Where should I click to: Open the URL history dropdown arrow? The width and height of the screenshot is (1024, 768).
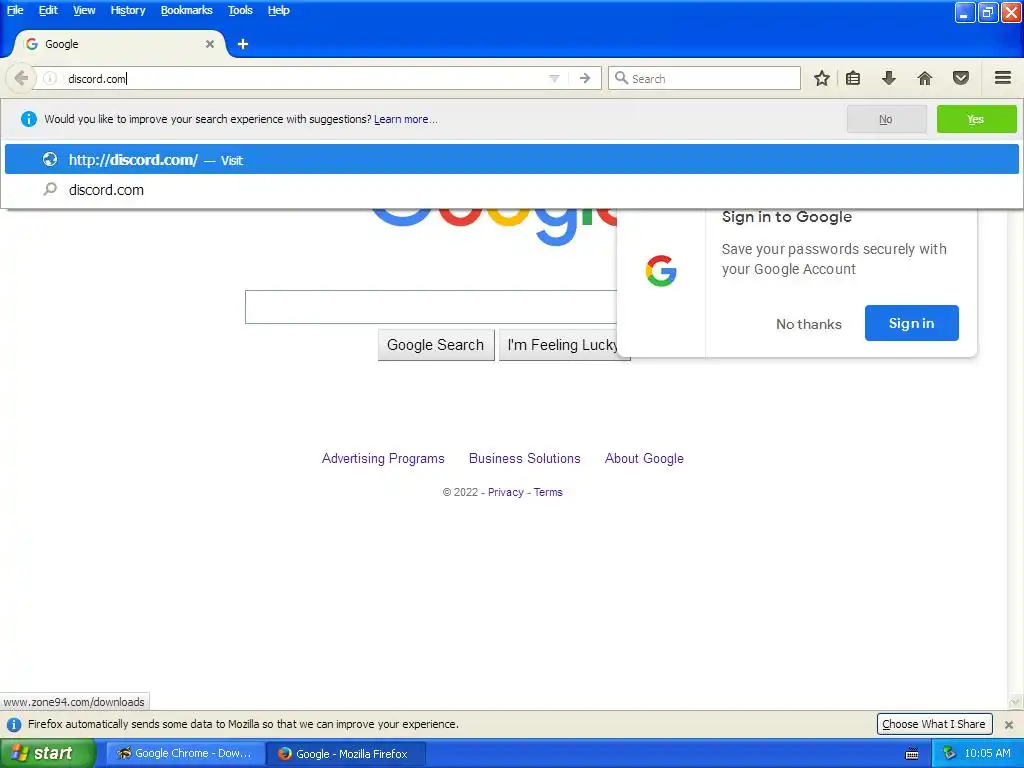pos(554,78)
